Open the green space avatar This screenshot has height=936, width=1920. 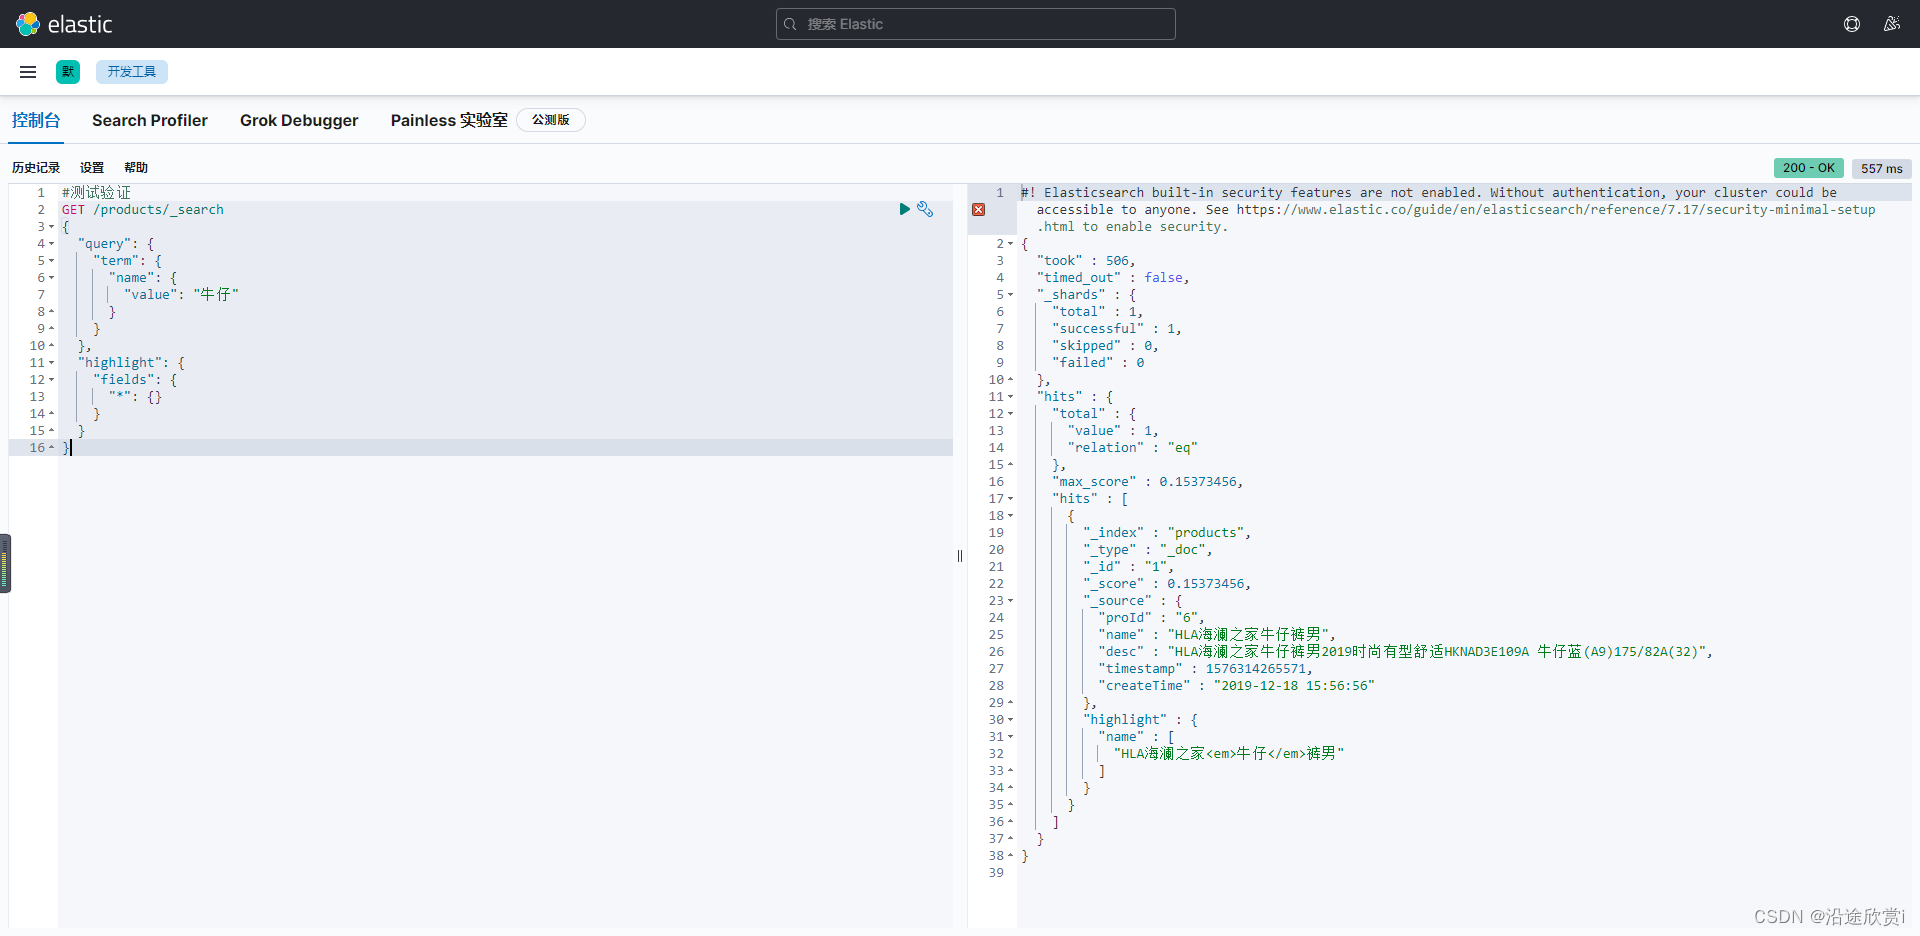68,72
